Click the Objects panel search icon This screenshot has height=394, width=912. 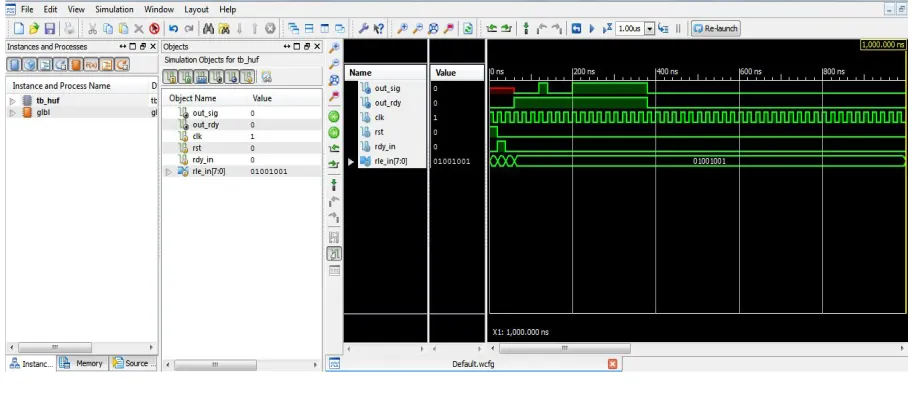pos(266,76)
